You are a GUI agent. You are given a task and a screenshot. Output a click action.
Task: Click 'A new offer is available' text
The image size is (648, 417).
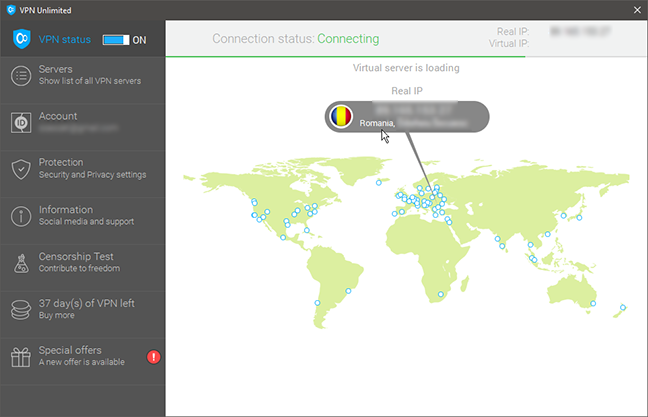(x=82, y=362)
